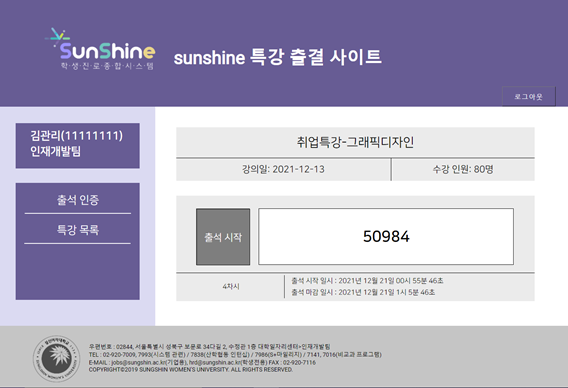Click the footer E-MAIL contact line
The height and width of the screenshot is (388, 568).
[202, 362]
